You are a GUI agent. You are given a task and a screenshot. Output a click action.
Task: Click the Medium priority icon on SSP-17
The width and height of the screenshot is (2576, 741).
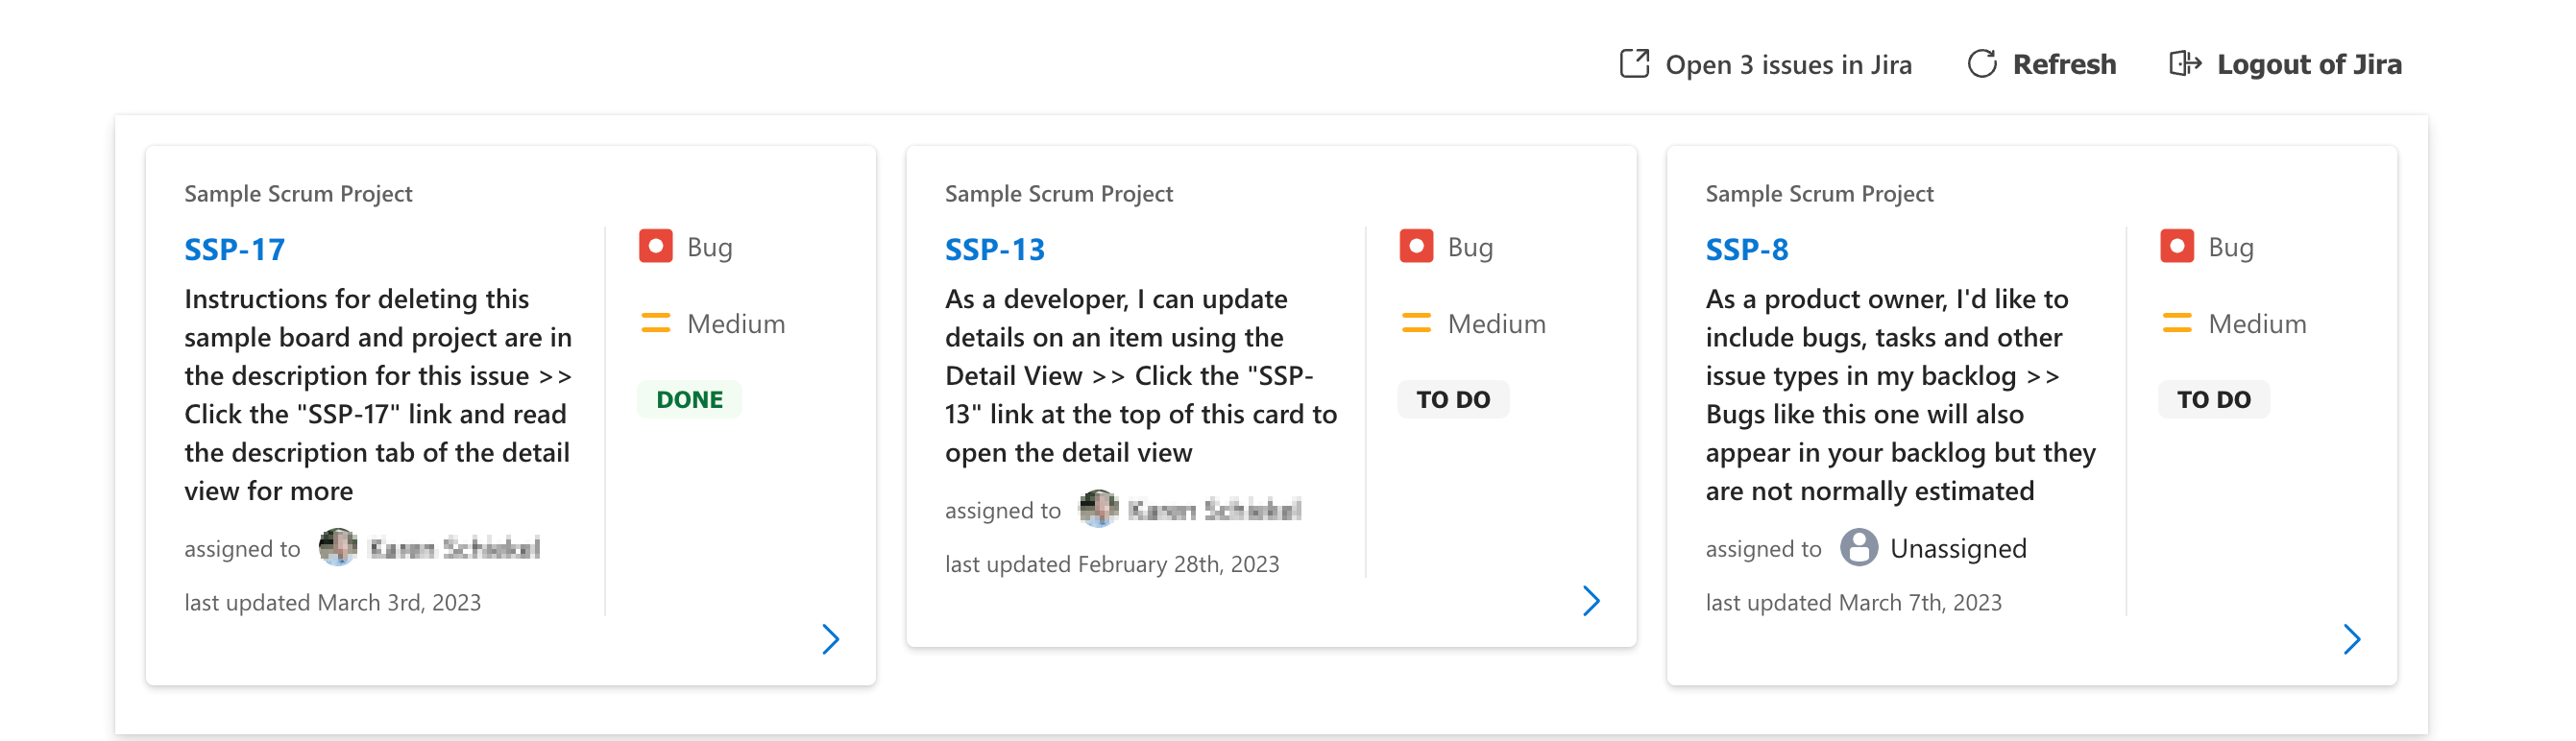(656, 323)
